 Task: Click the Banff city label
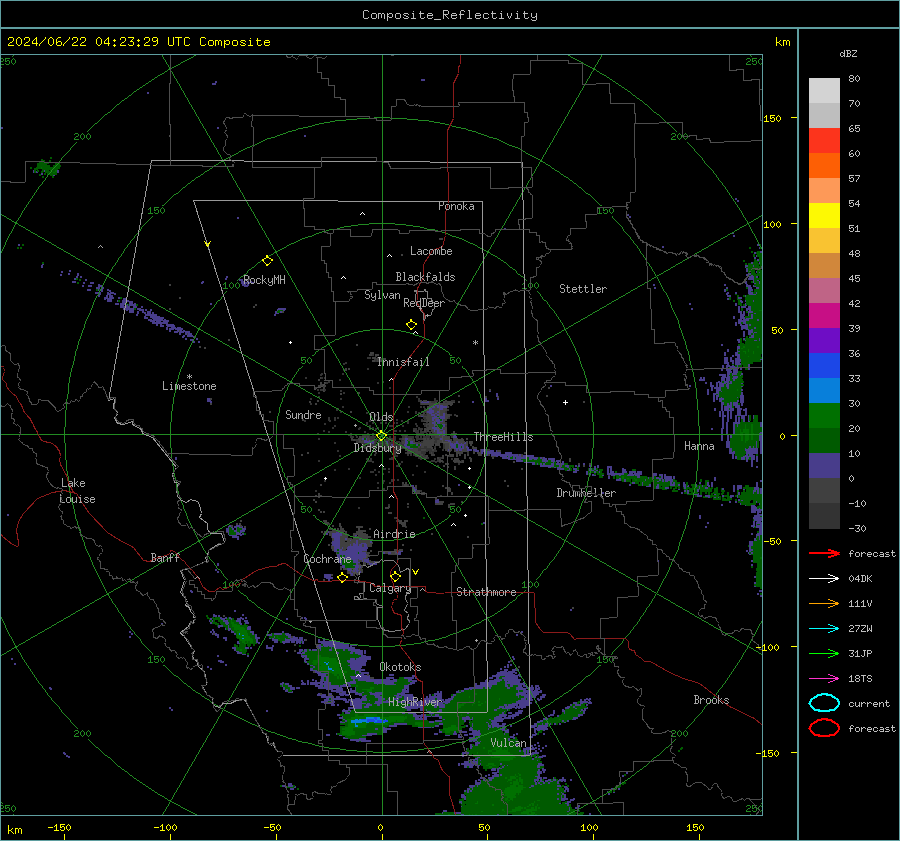165,557
